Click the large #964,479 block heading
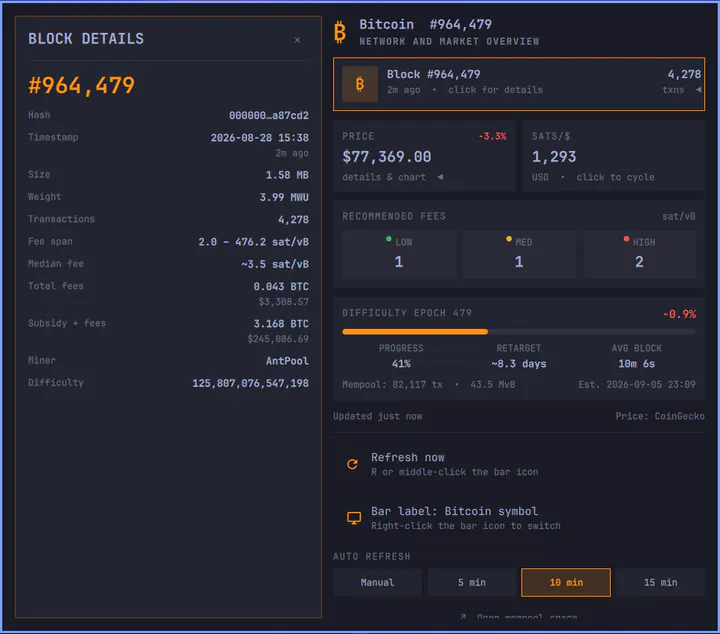 tap(81, 85)
